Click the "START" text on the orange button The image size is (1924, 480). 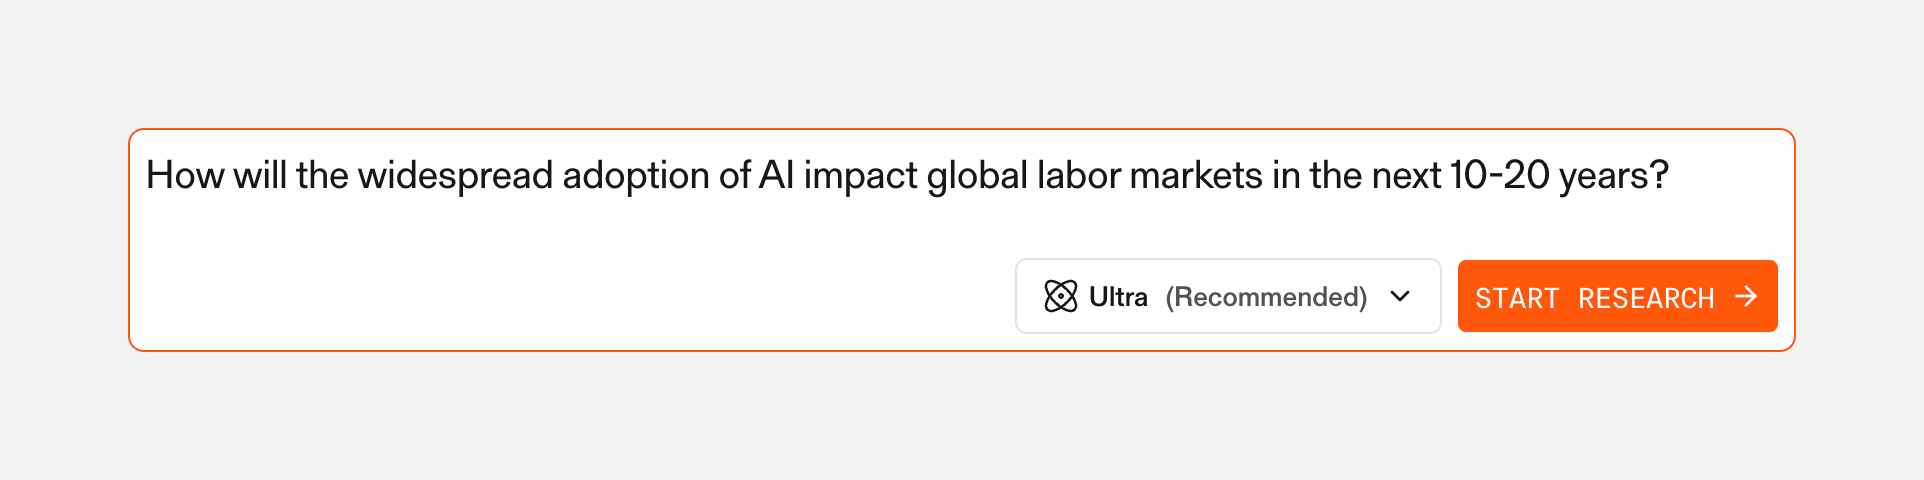tap(1517, 298)
